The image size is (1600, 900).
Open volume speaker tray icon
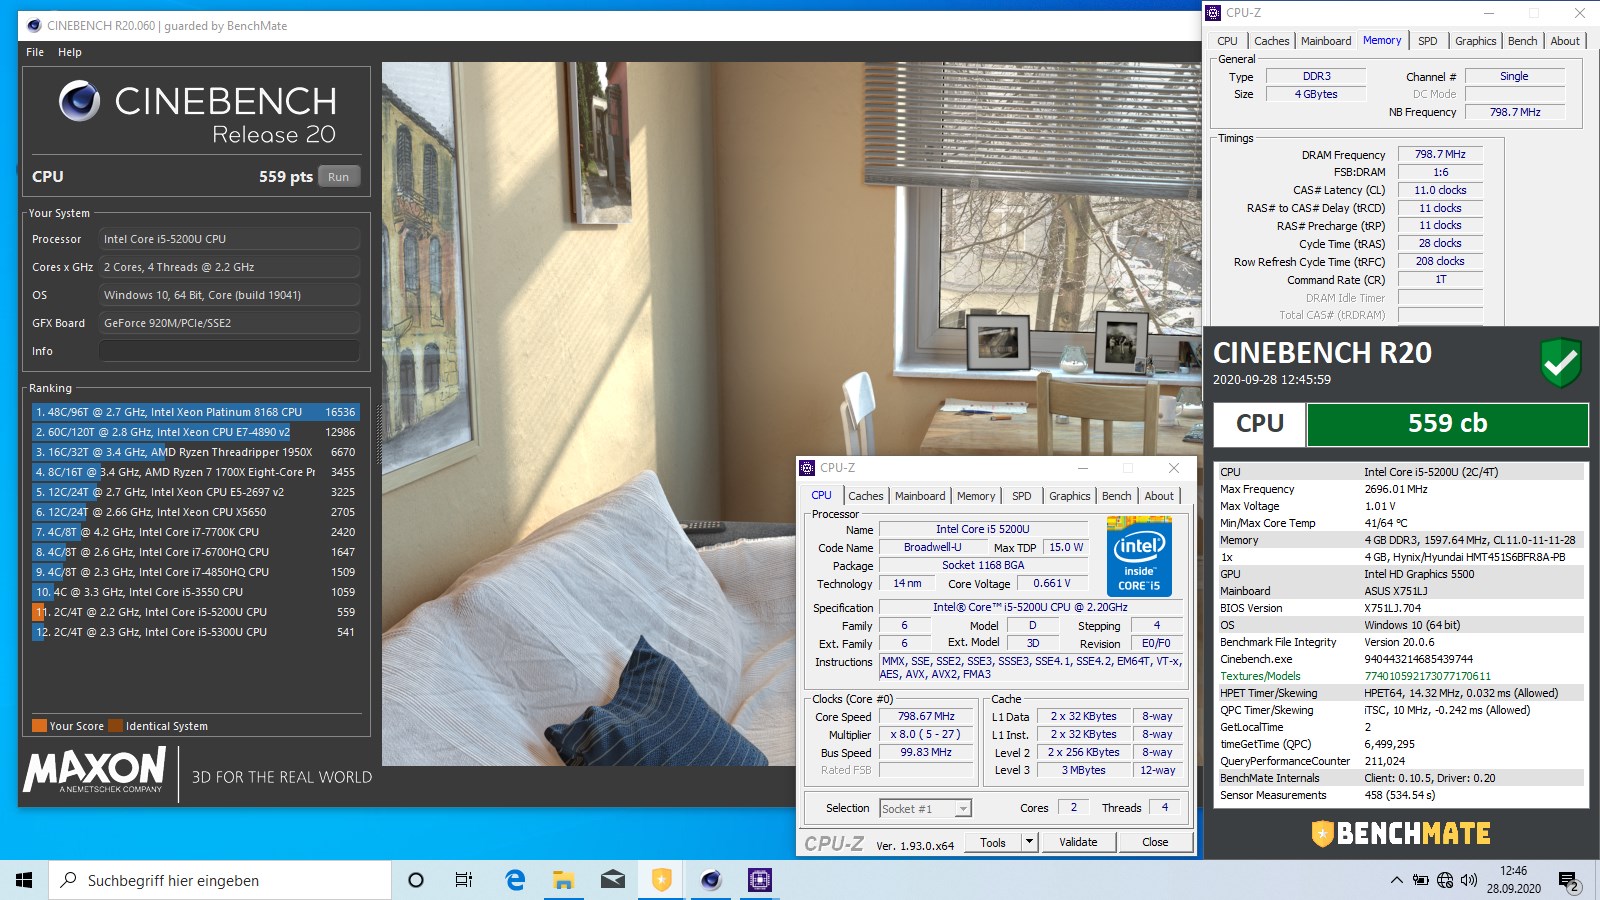pos(1469,880)
